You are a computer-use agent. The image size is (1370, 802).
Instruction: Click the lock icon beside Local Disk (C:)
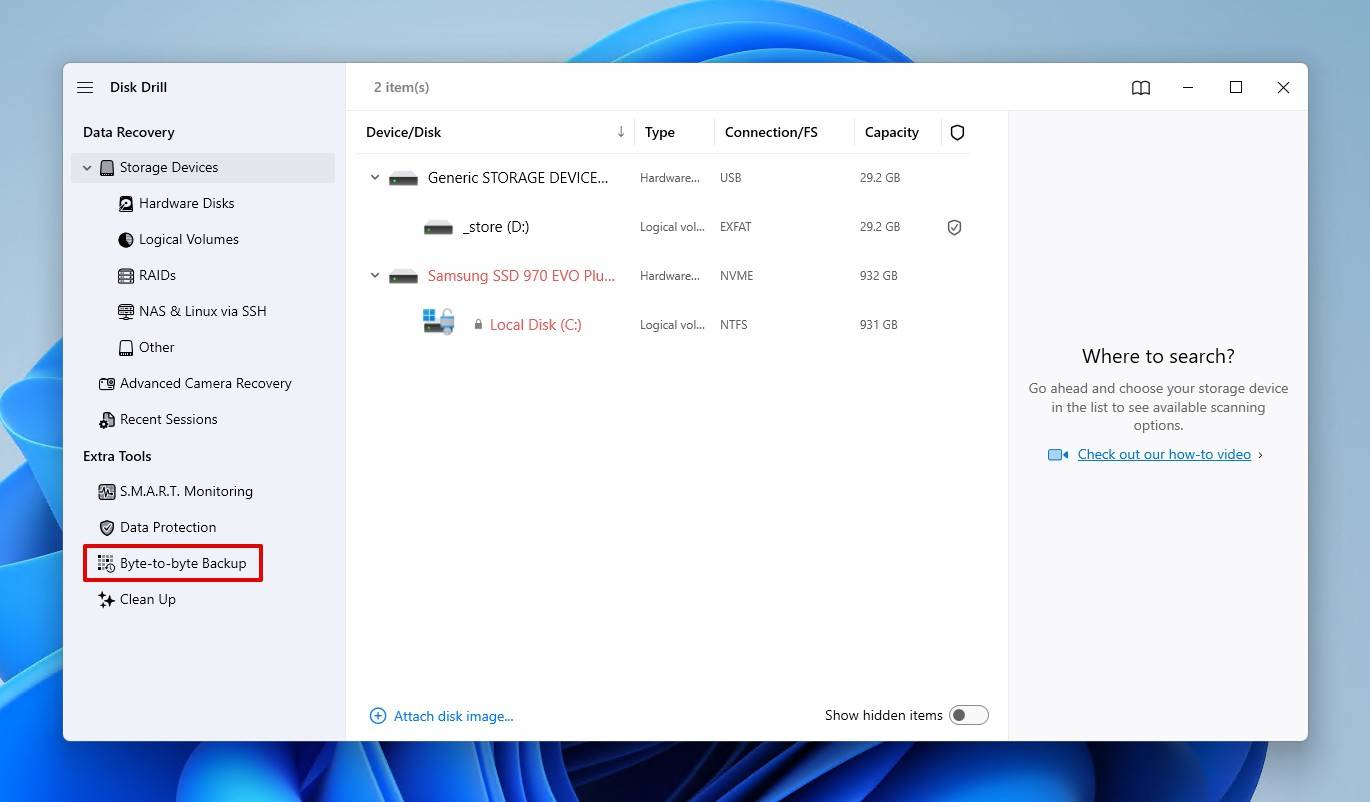[478, 325]
